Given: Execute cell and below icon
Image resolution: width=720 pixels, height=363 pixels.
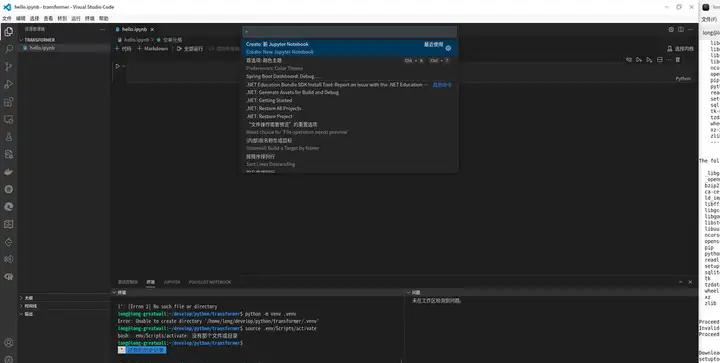Looking at the screenshot, I should [649, 60].
